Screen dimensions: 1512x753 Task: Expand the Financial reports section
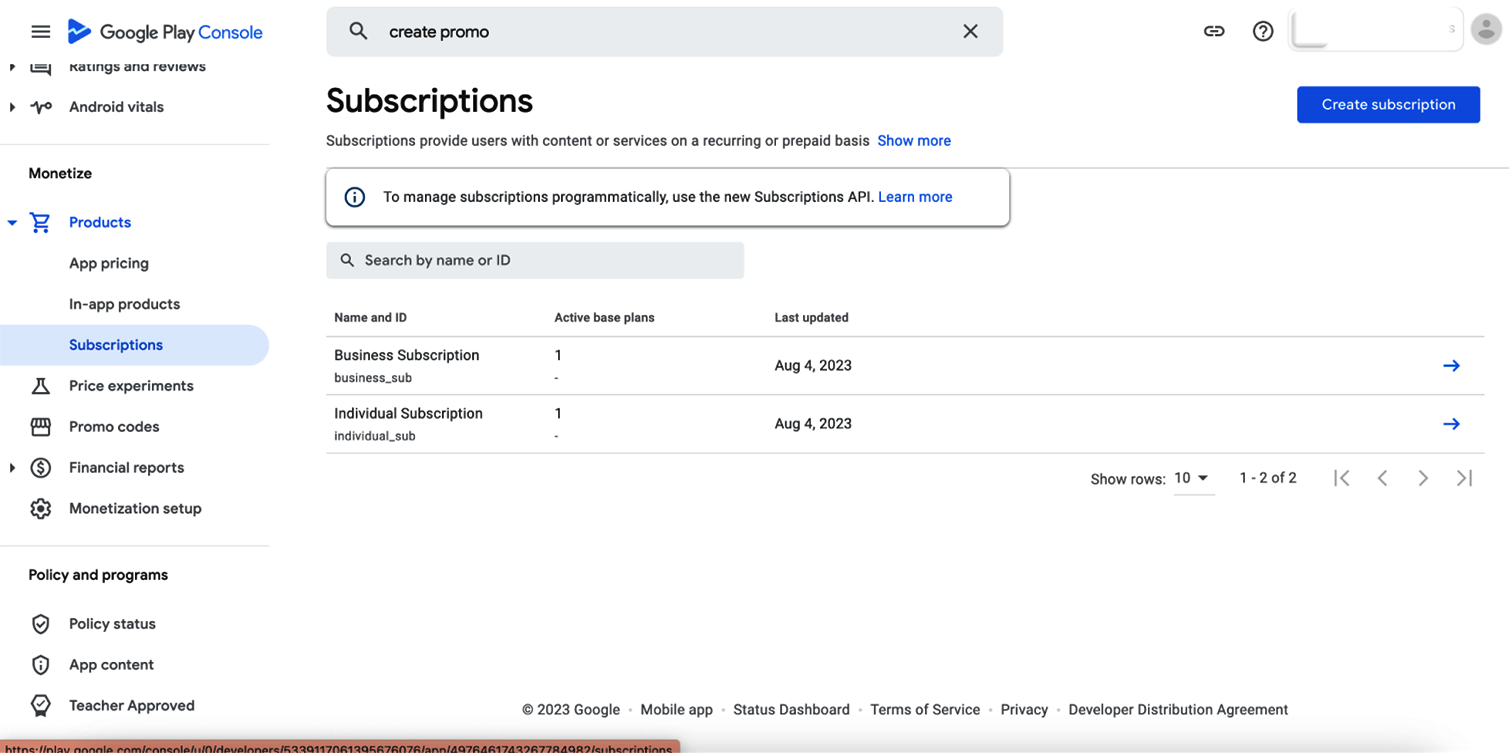13,468
